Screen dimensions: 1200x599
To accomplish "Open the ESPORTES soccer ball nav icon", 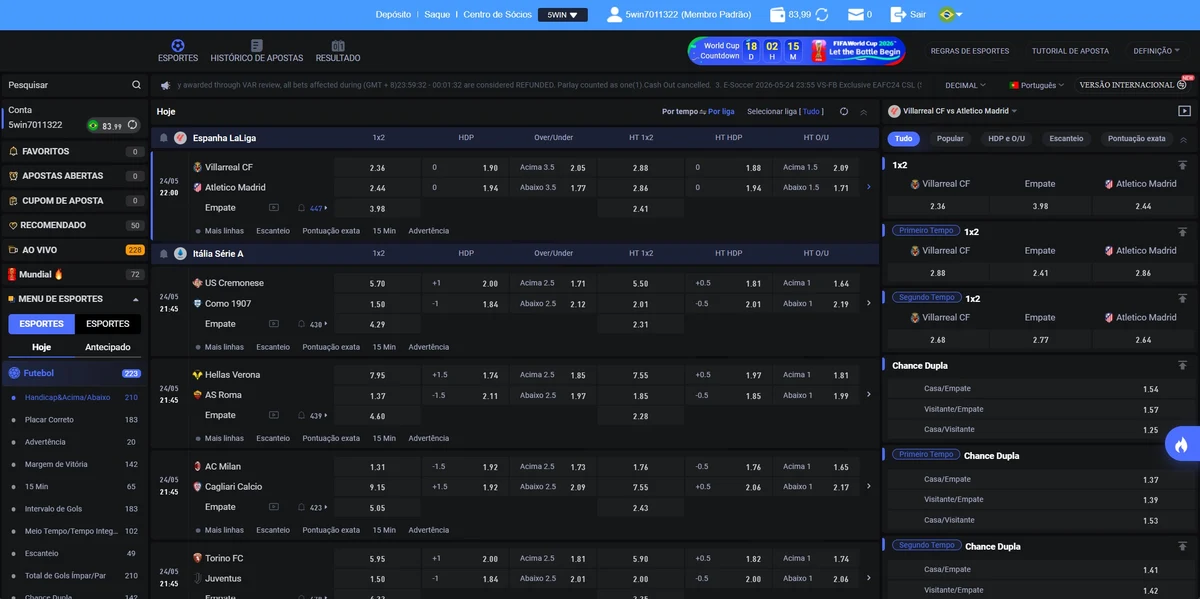I will (x=178, y=45).
